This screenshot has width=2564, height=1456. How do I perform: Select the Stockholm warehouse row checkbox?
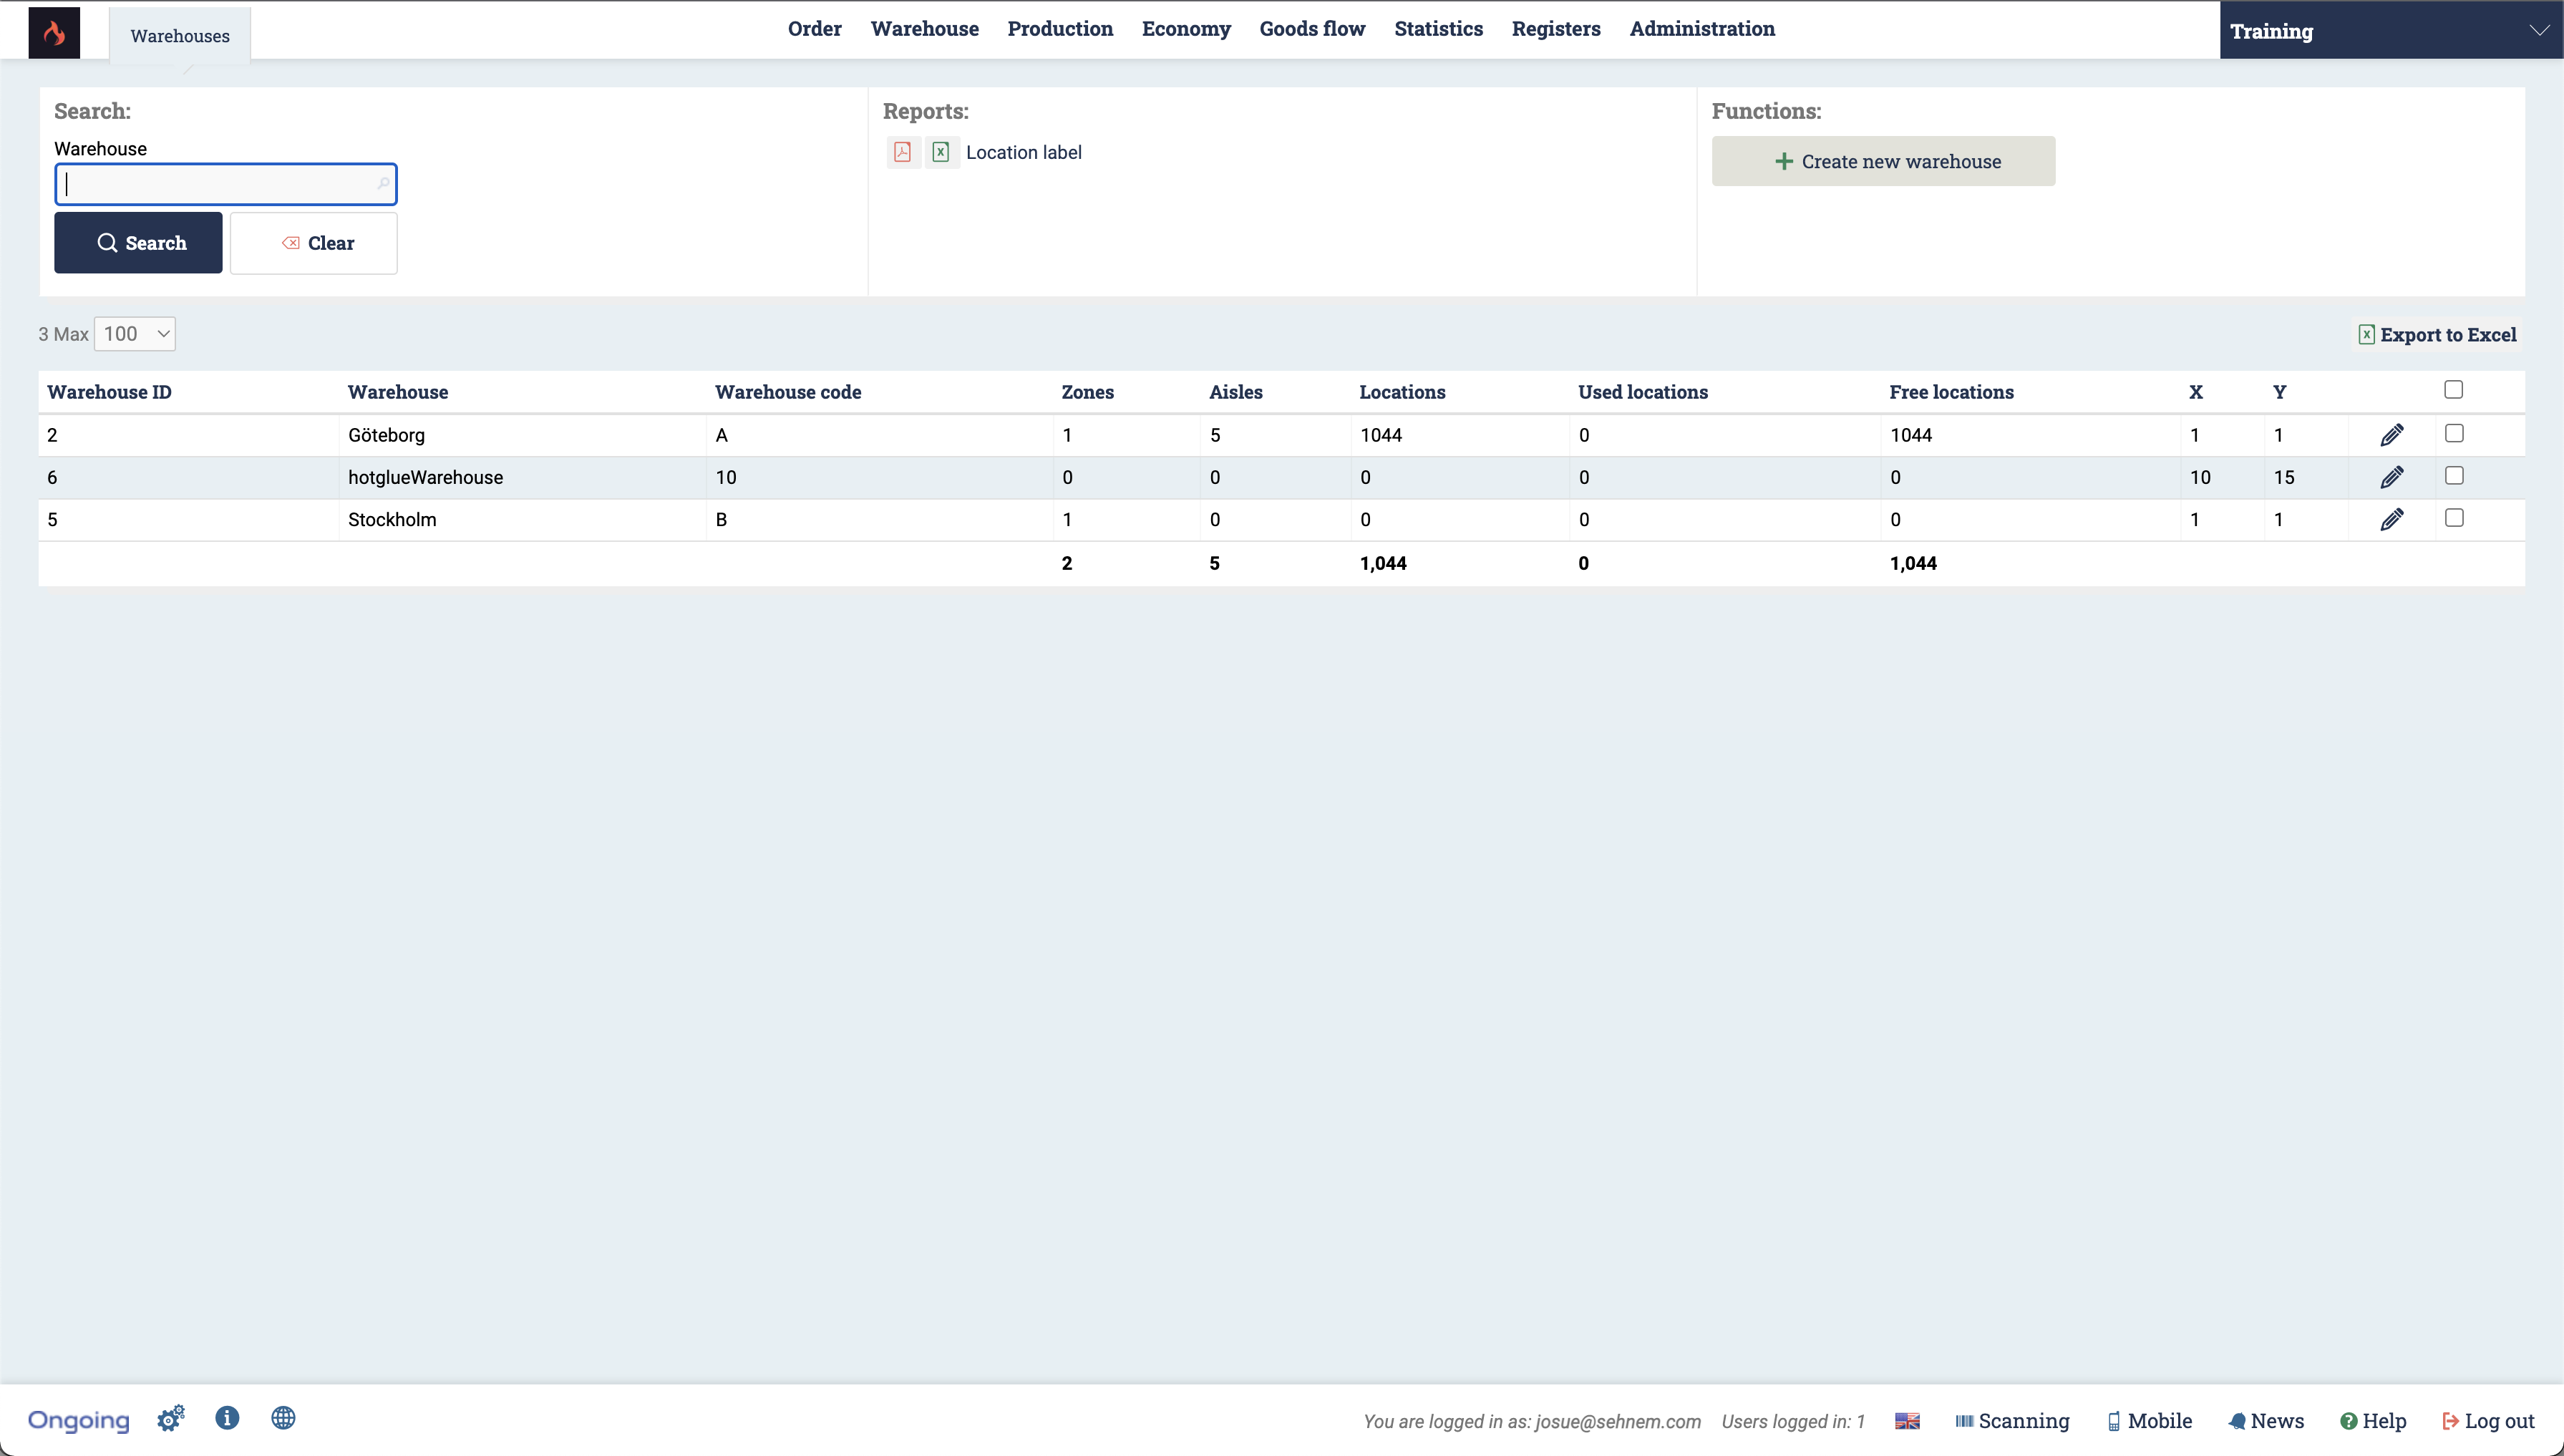pyautogui.click(x=2454, y=518)
